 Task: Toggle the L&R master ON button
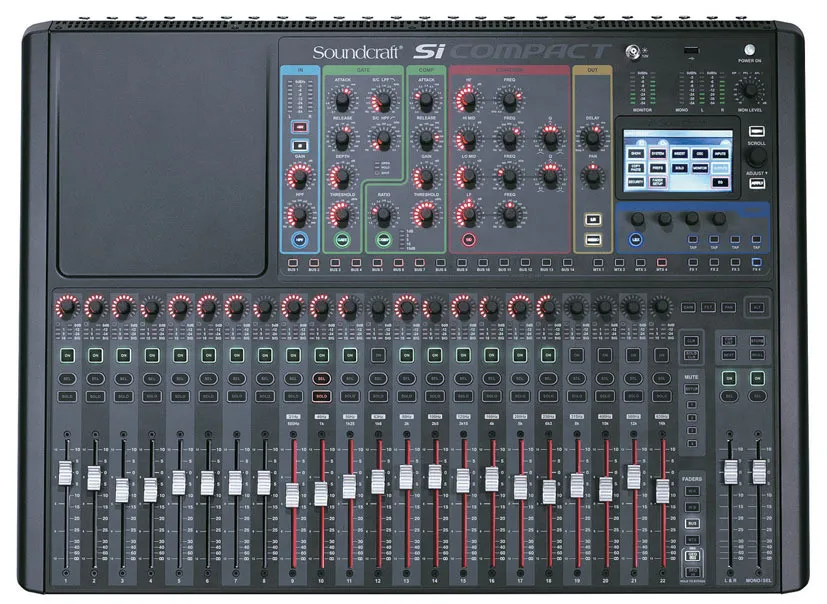(729, 378)
